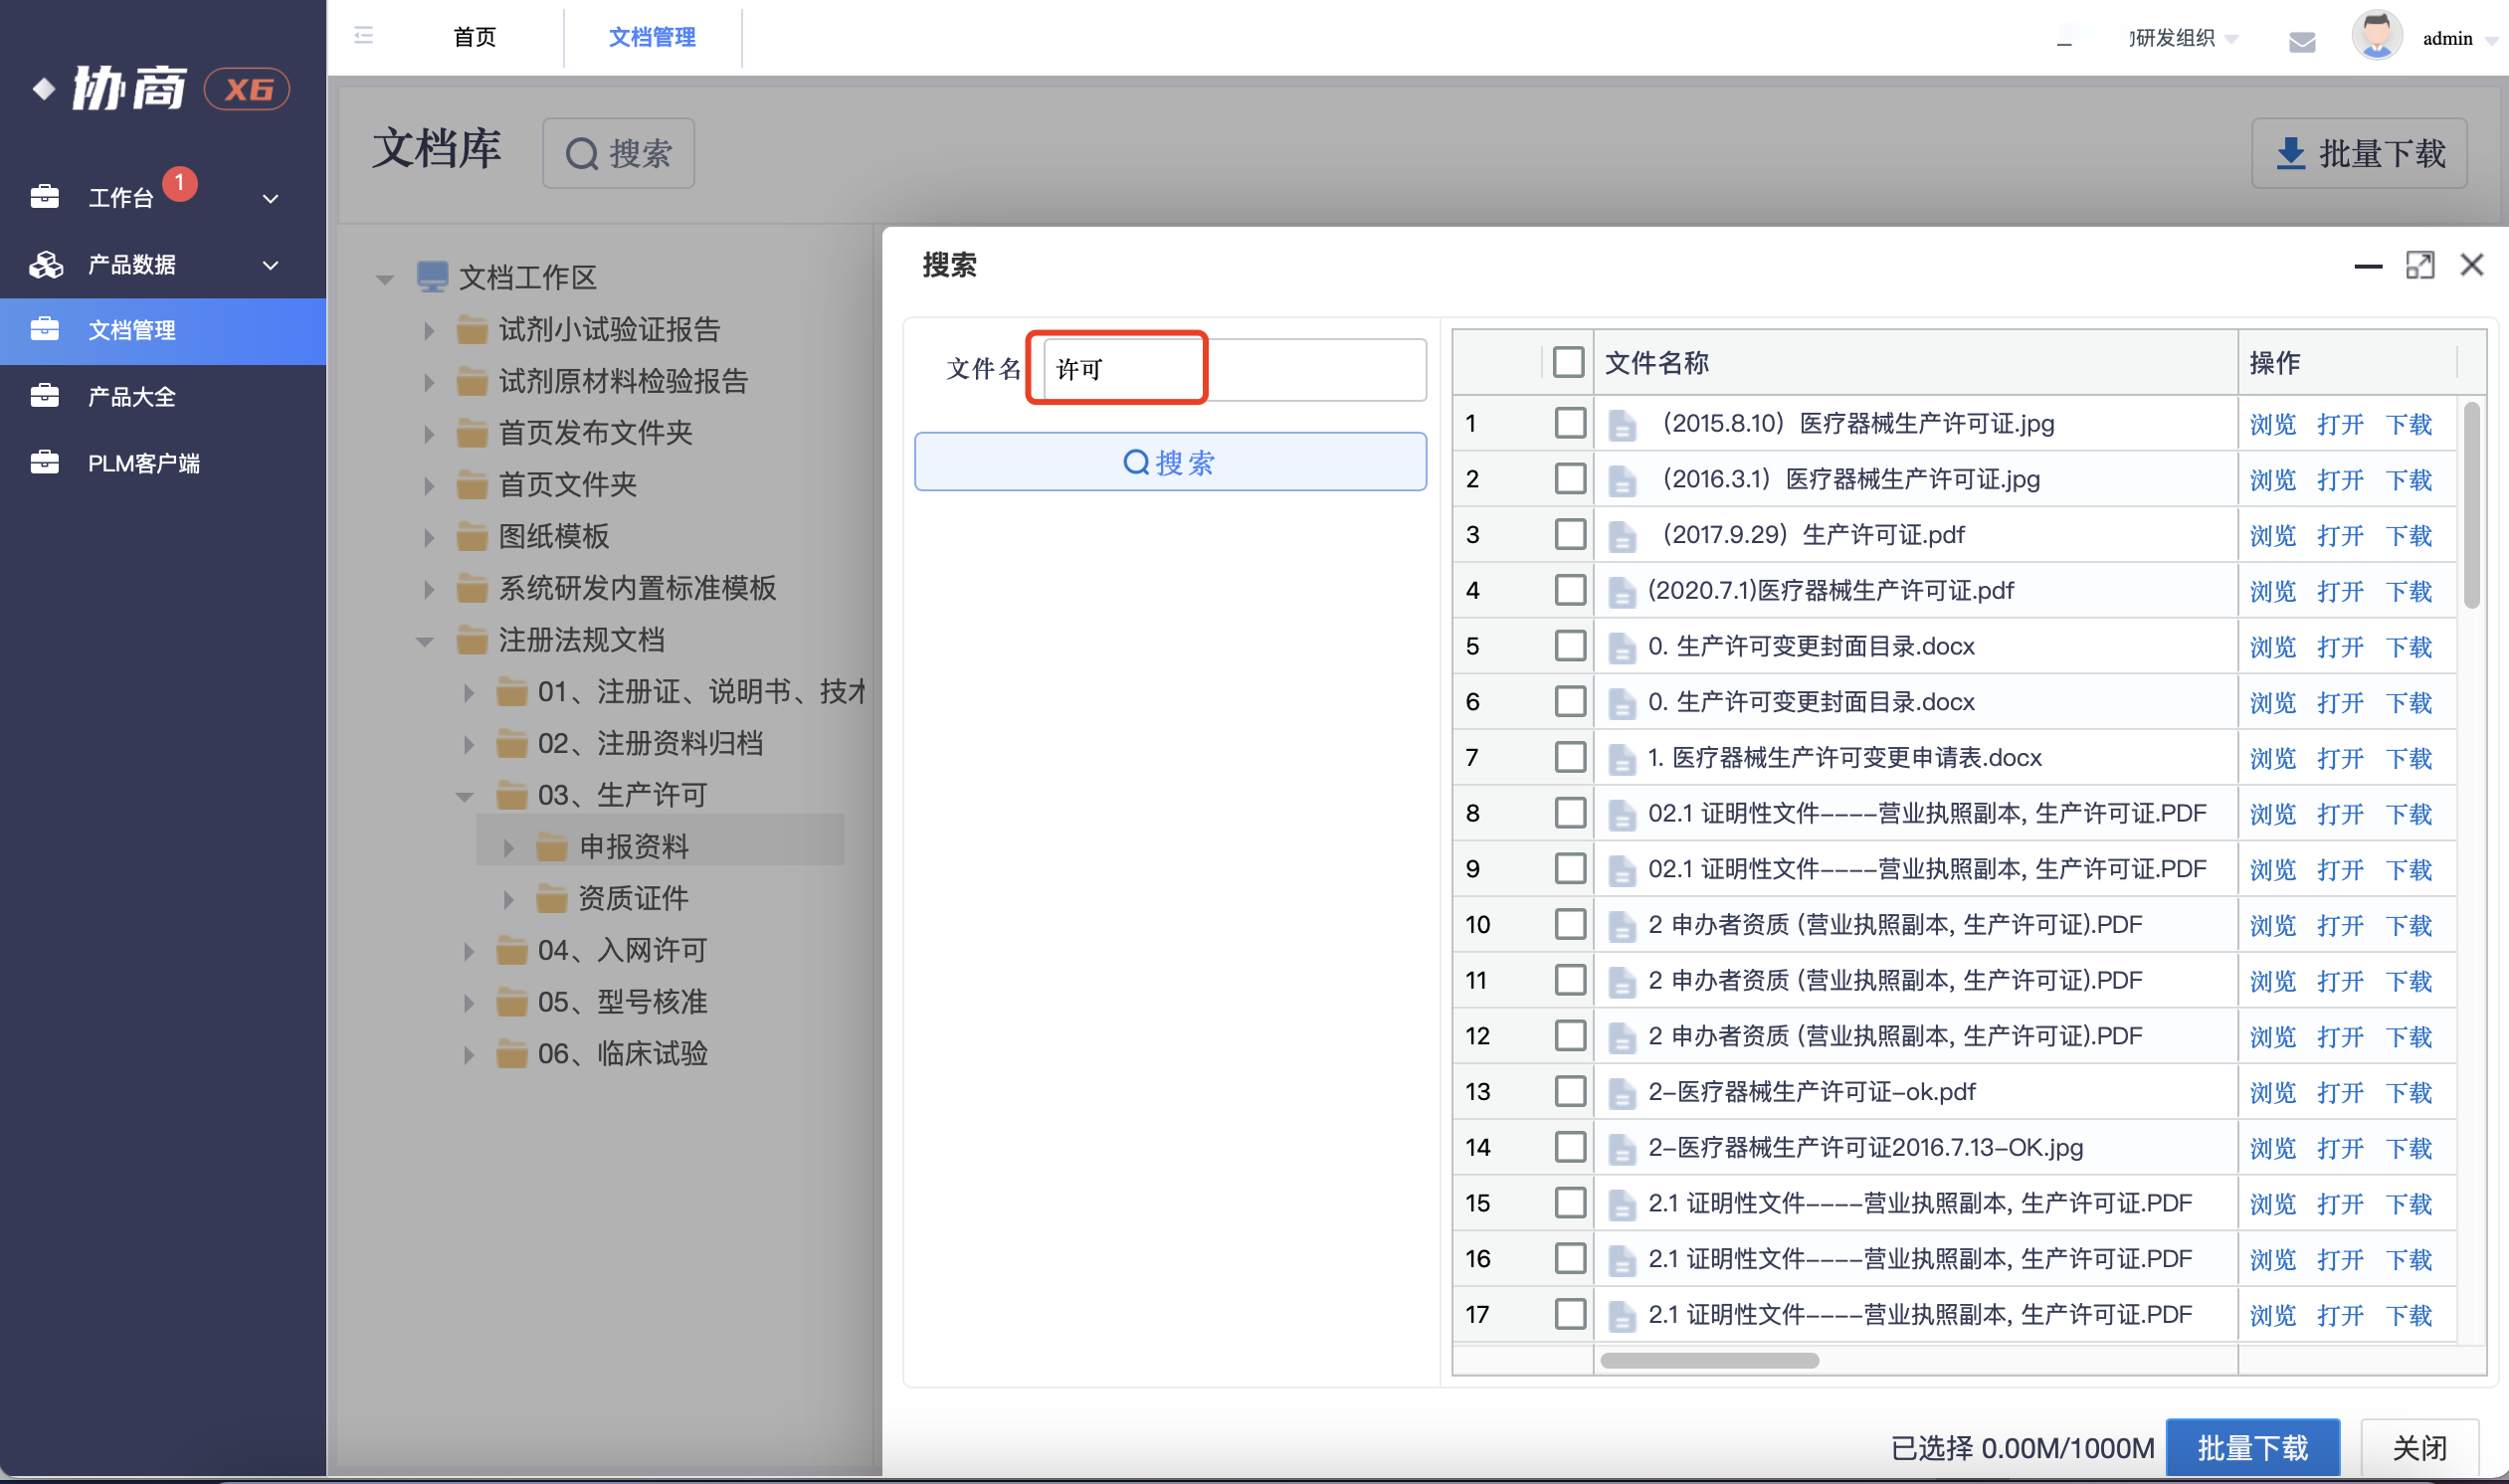
Task: Open the mail envelope icon
Action: (x=2302, y=41)
